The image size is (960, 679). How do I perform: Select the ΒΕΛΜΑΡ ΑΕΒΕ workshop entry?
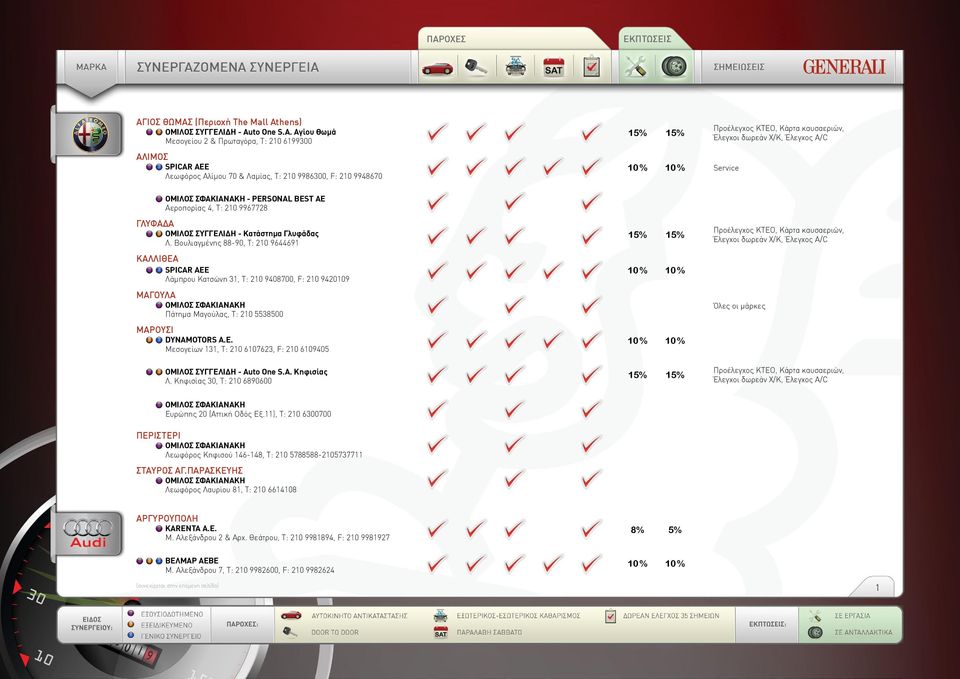pyautogui.click(x=192, y=560)
